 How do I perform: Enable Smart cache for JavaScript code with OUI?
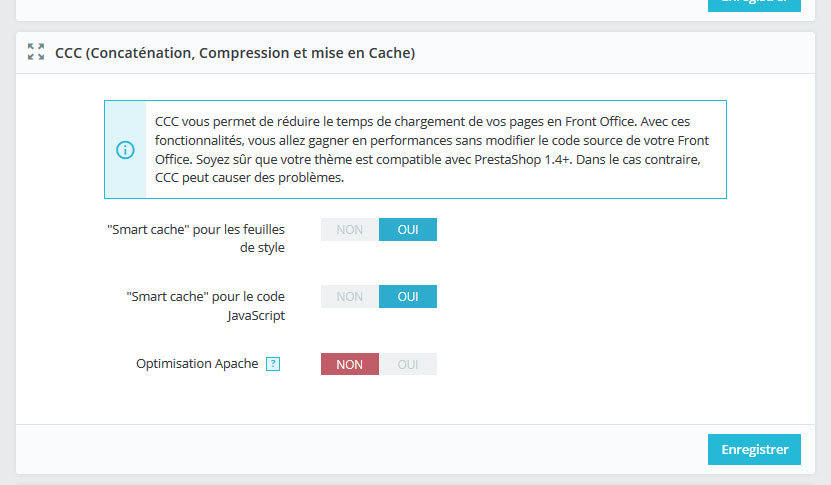(408, 297)
